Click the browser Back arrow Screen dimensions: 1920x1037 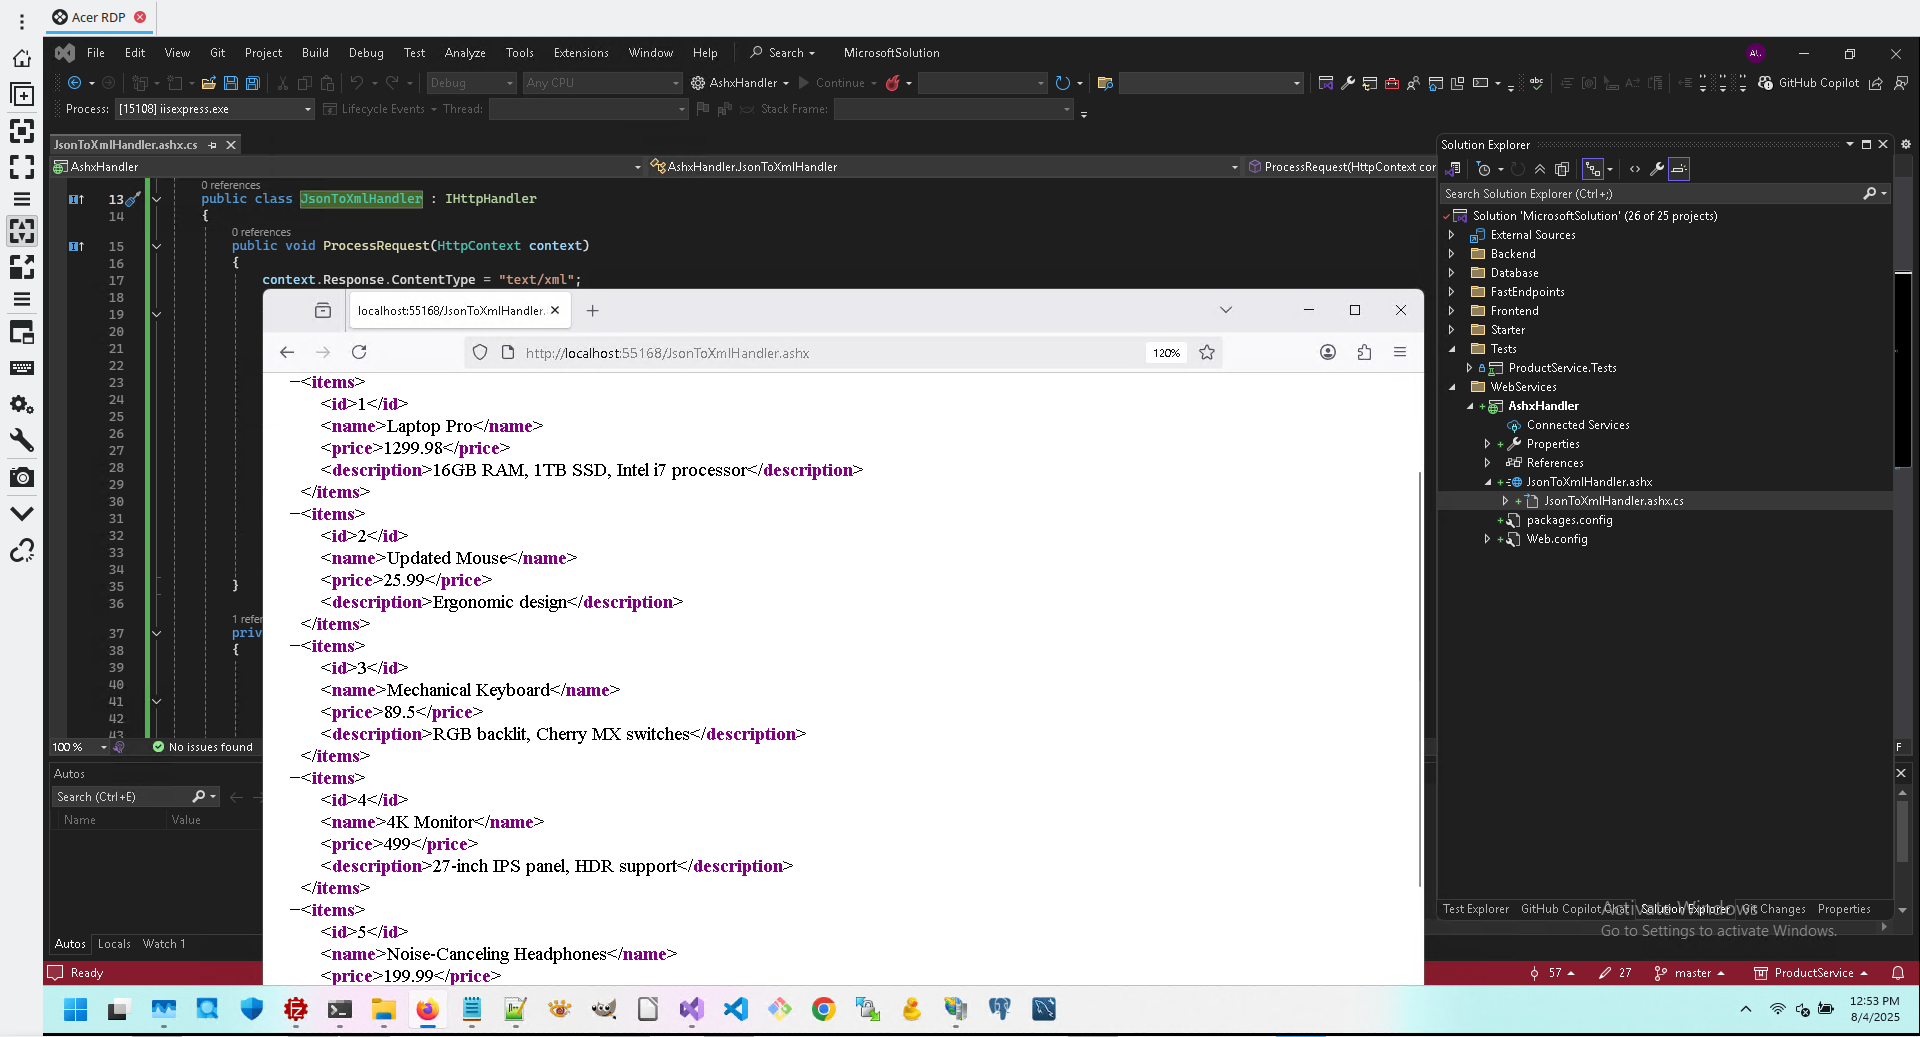pos(287,352)
